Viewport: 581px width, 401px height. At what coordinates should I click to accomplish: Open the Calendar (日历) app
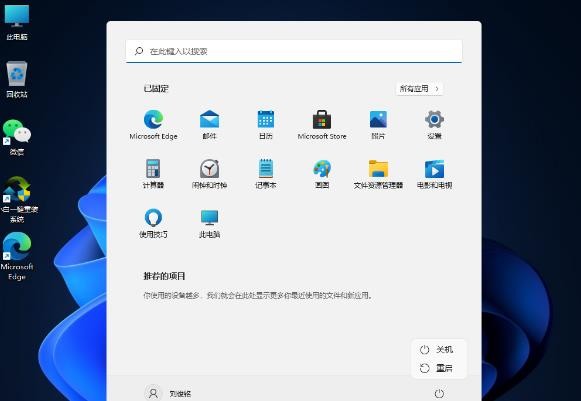pos(266,125)
